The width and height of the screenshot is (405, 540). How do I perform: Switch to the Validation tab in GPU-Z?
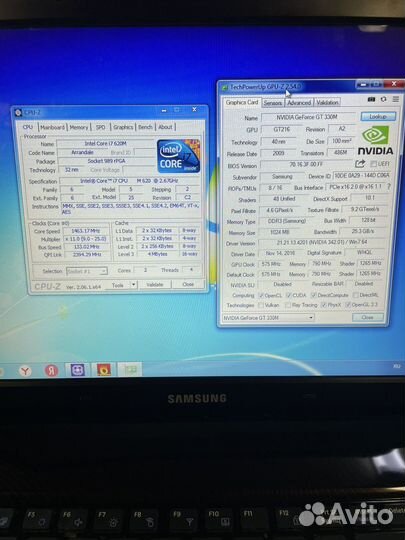[327, 102]
